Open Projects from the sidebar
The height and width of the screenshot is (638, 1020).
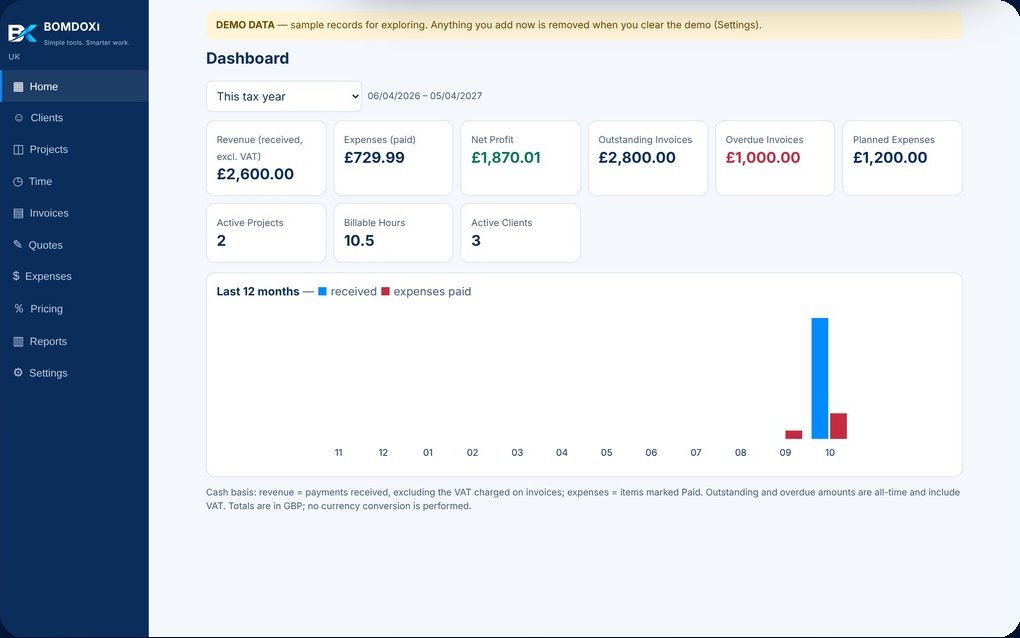pos(74,150)
